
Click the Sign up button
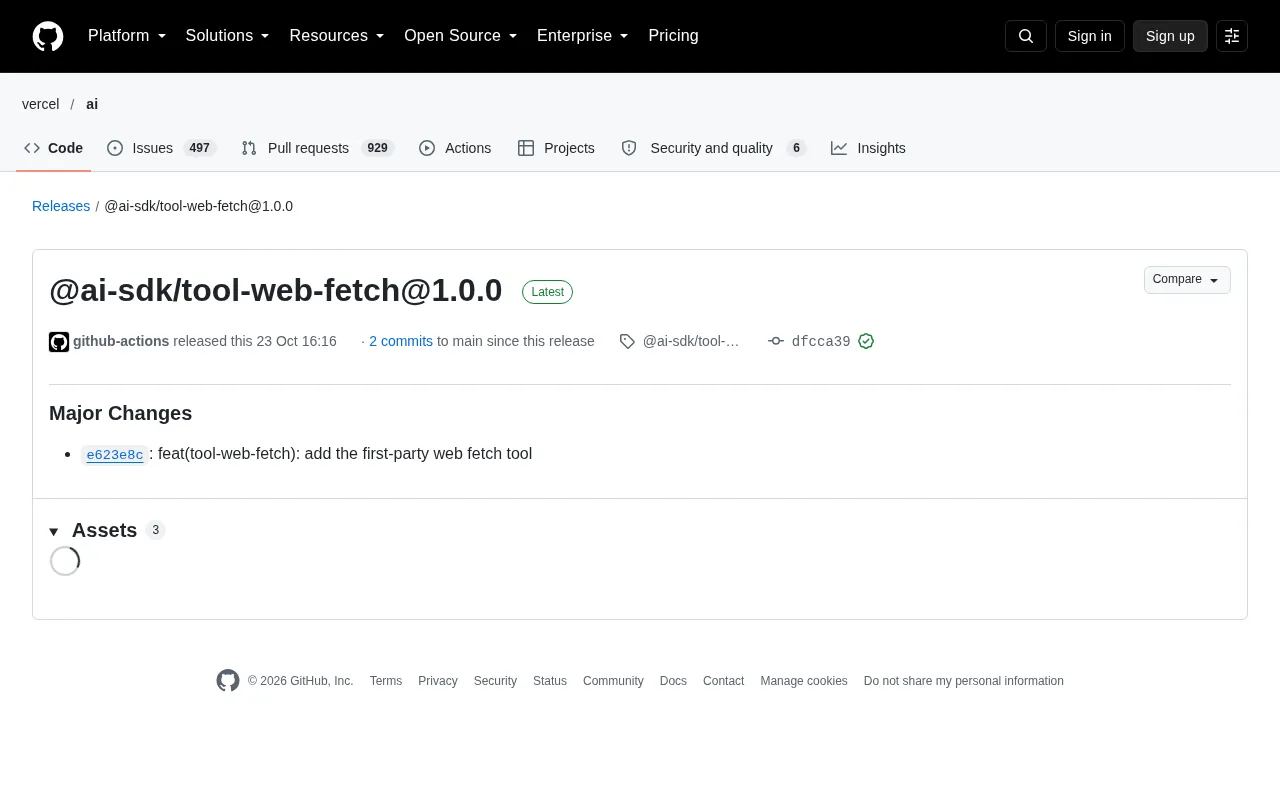coord(1170,36)
